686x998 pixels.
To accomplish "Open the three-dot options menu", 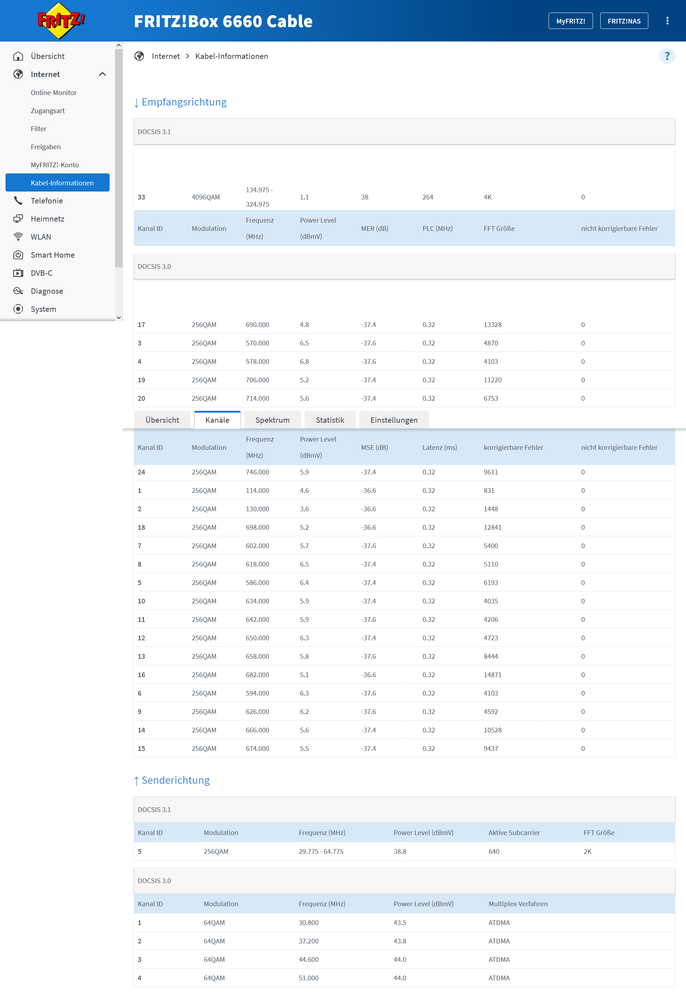I will point(667,21).
